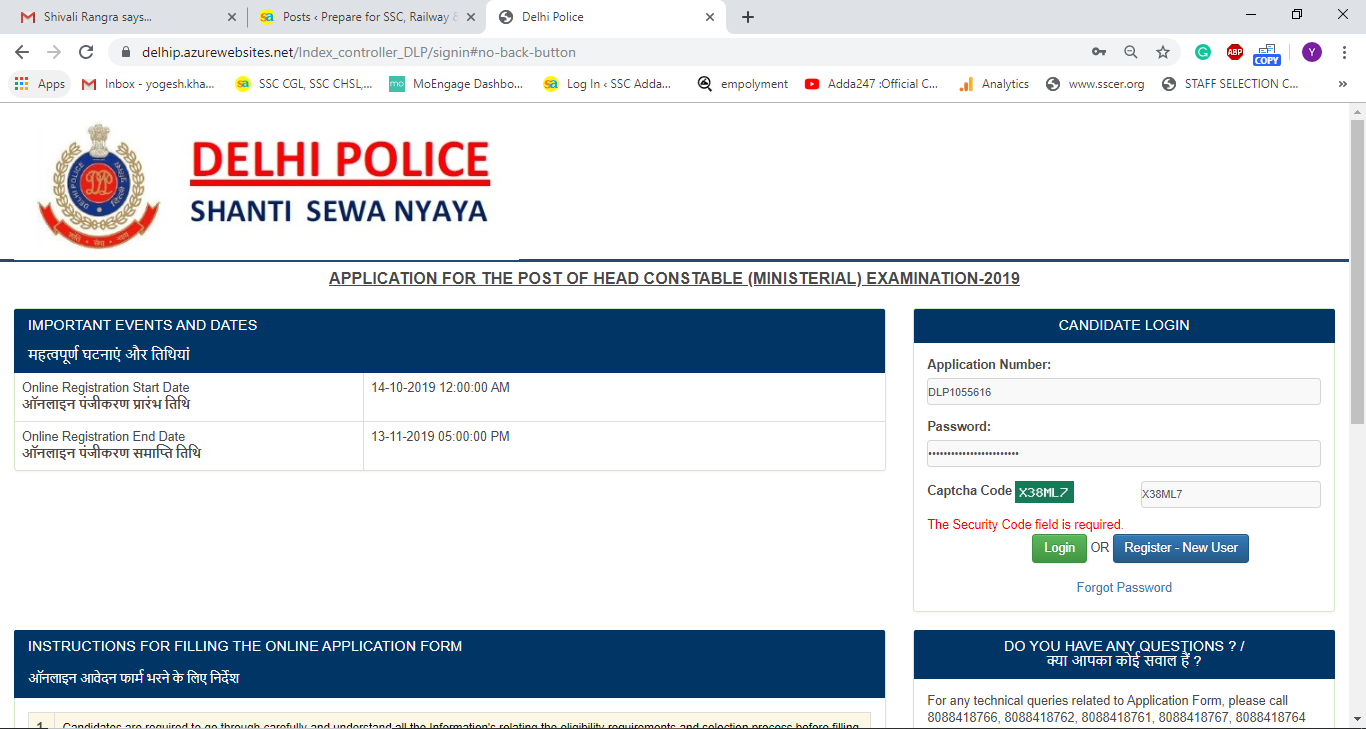This screenshot has width=1366, height=729.
Task: Open Log In SSC Adda bookmark
Action: pyautogui.click(x=608, y=84)
